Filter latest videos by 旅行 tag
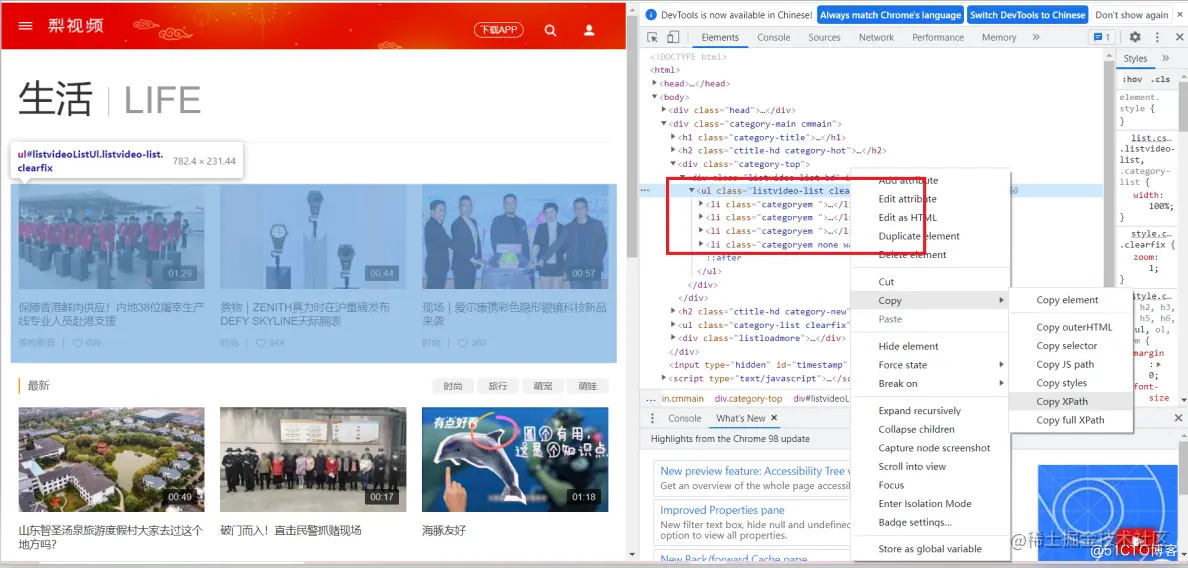Viewport: 1188px width, 568px height. [x=498, y=386]
